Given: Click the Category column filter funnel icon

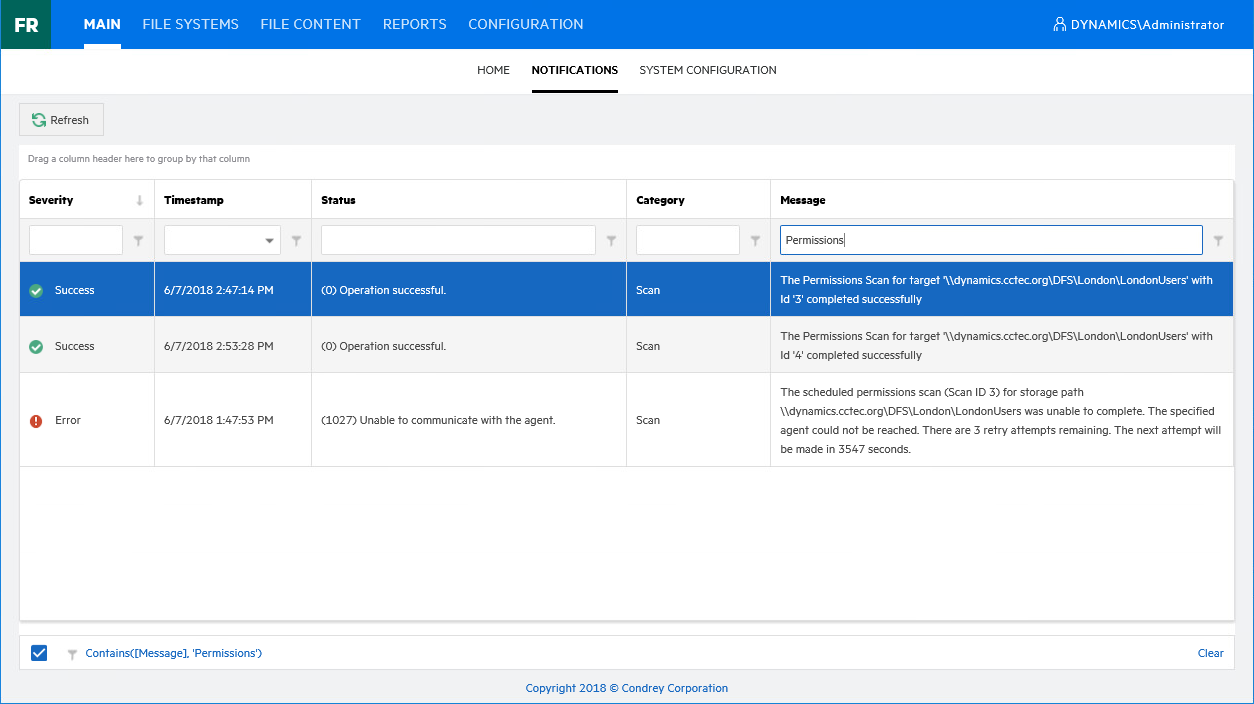Looking at the screenshot, I should point(755,241).
